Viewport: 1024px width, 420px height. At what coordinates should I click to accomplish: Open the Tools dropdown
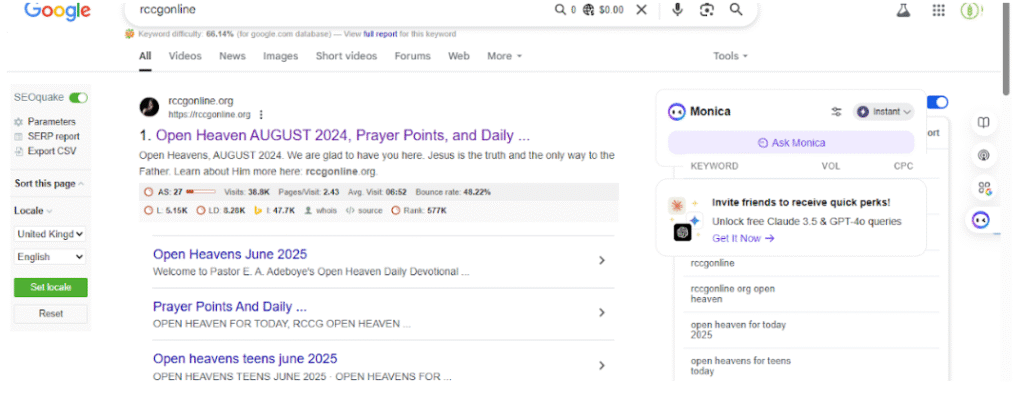(730, 56)
